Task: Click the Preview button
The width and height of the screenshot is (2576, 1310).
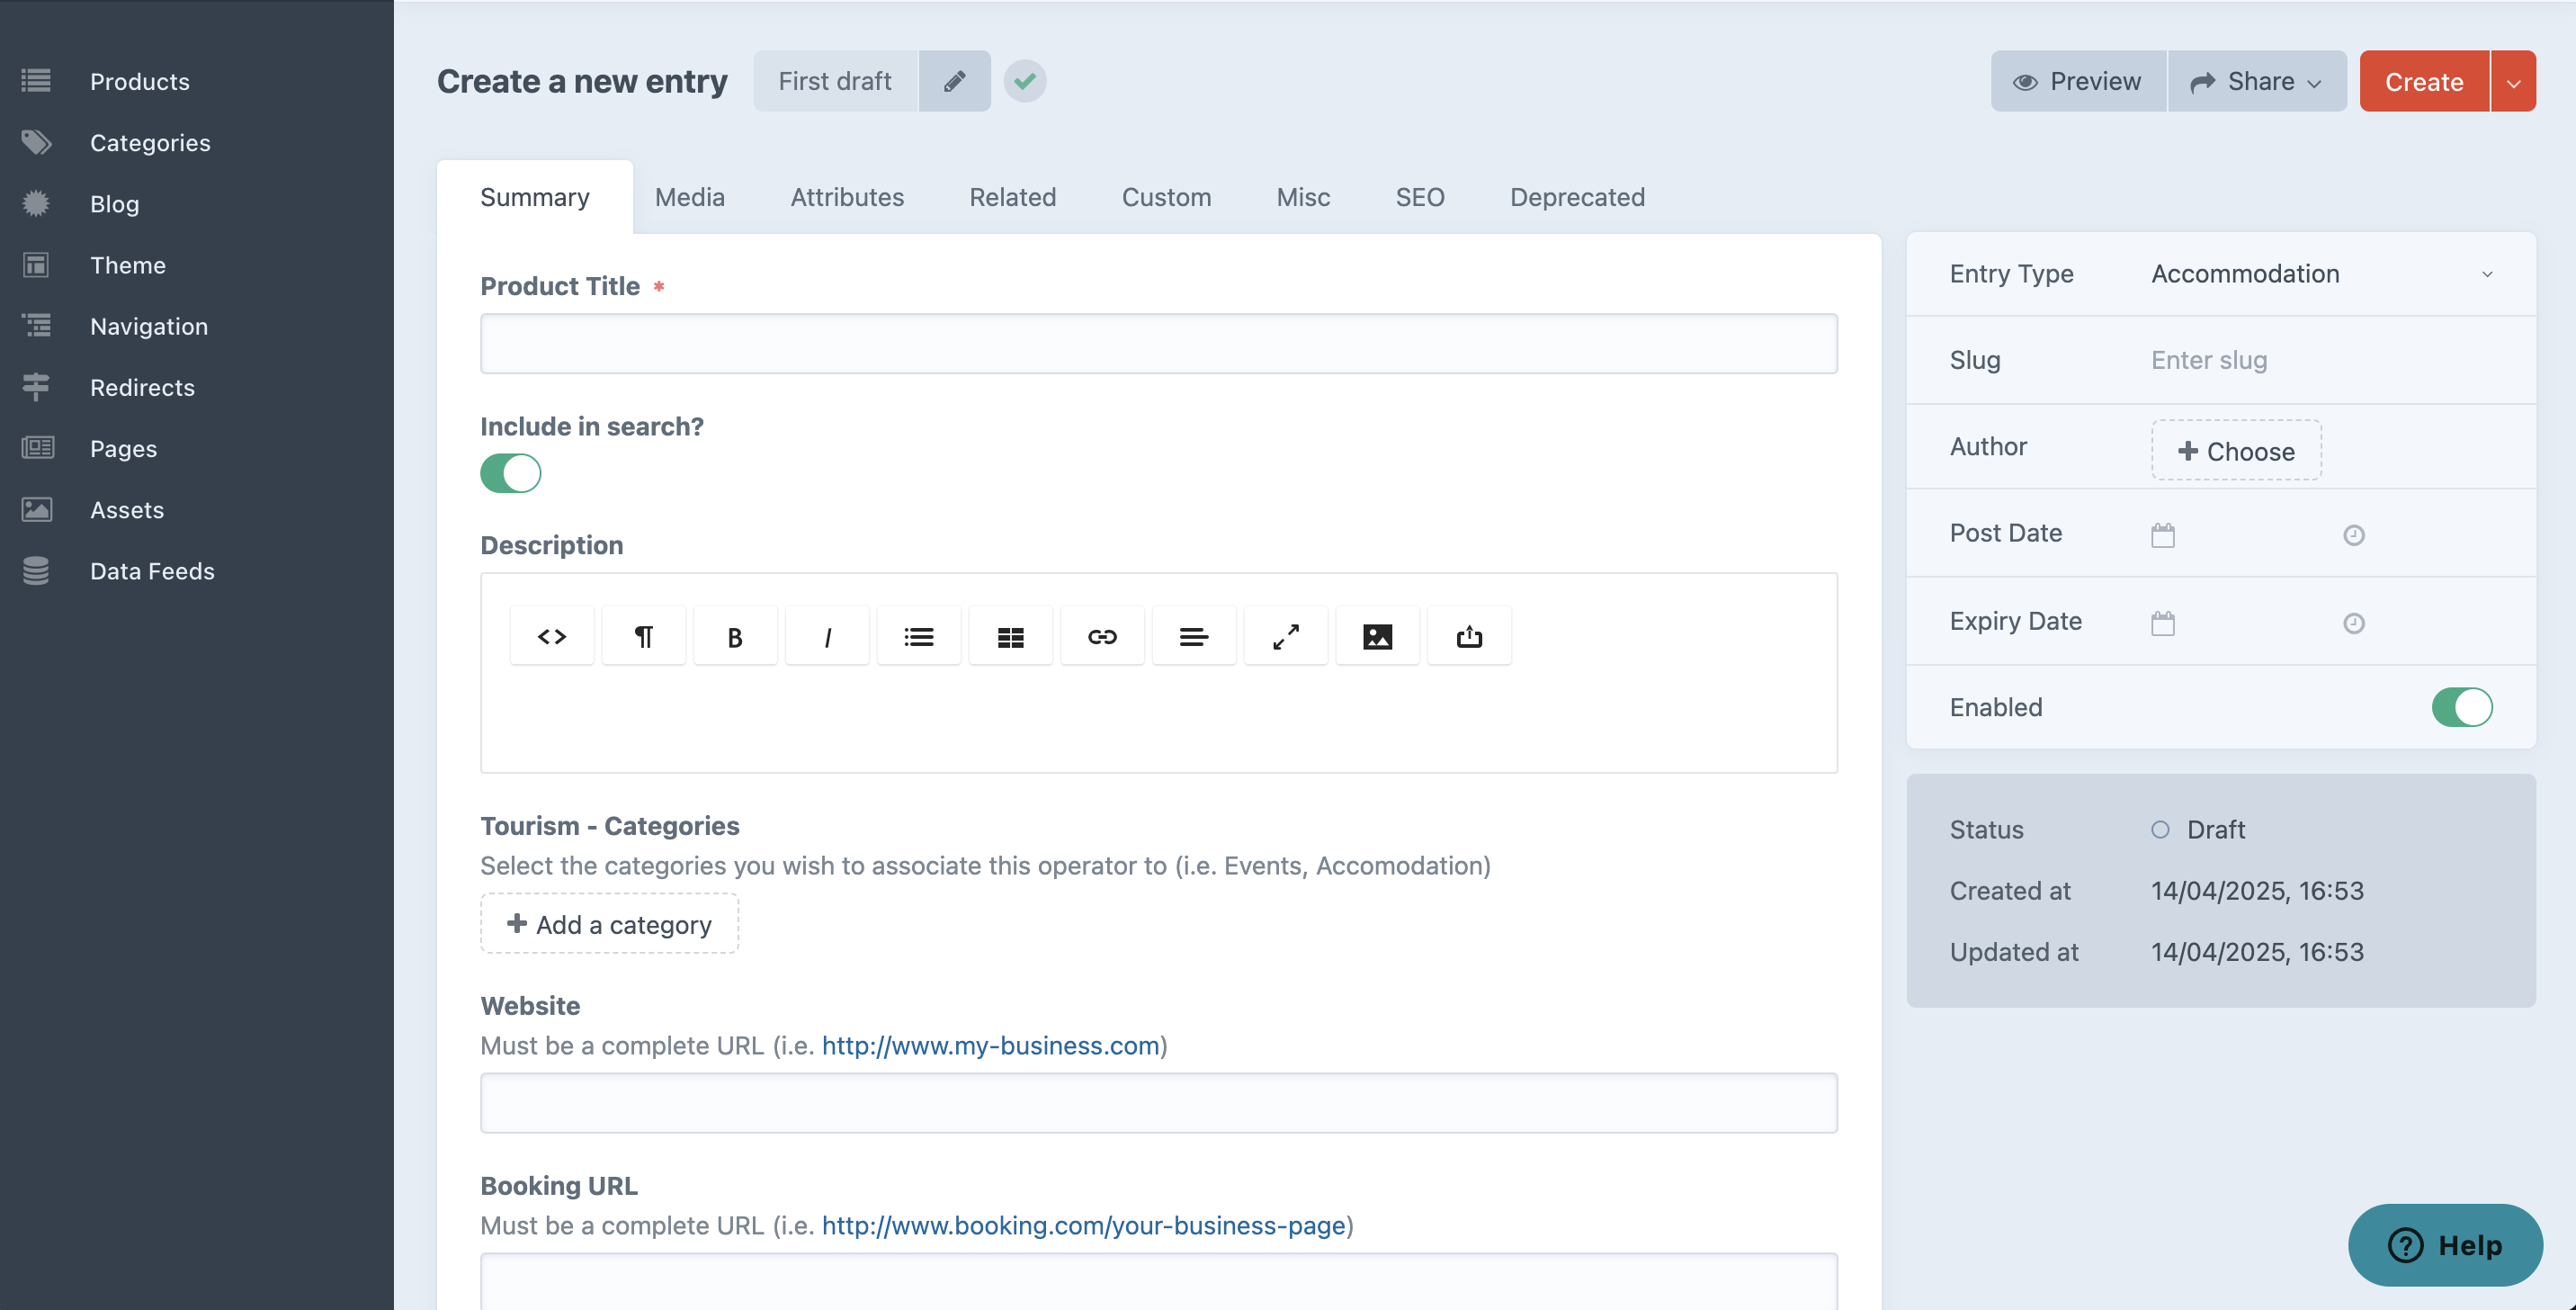Action: pos(2078,81)
